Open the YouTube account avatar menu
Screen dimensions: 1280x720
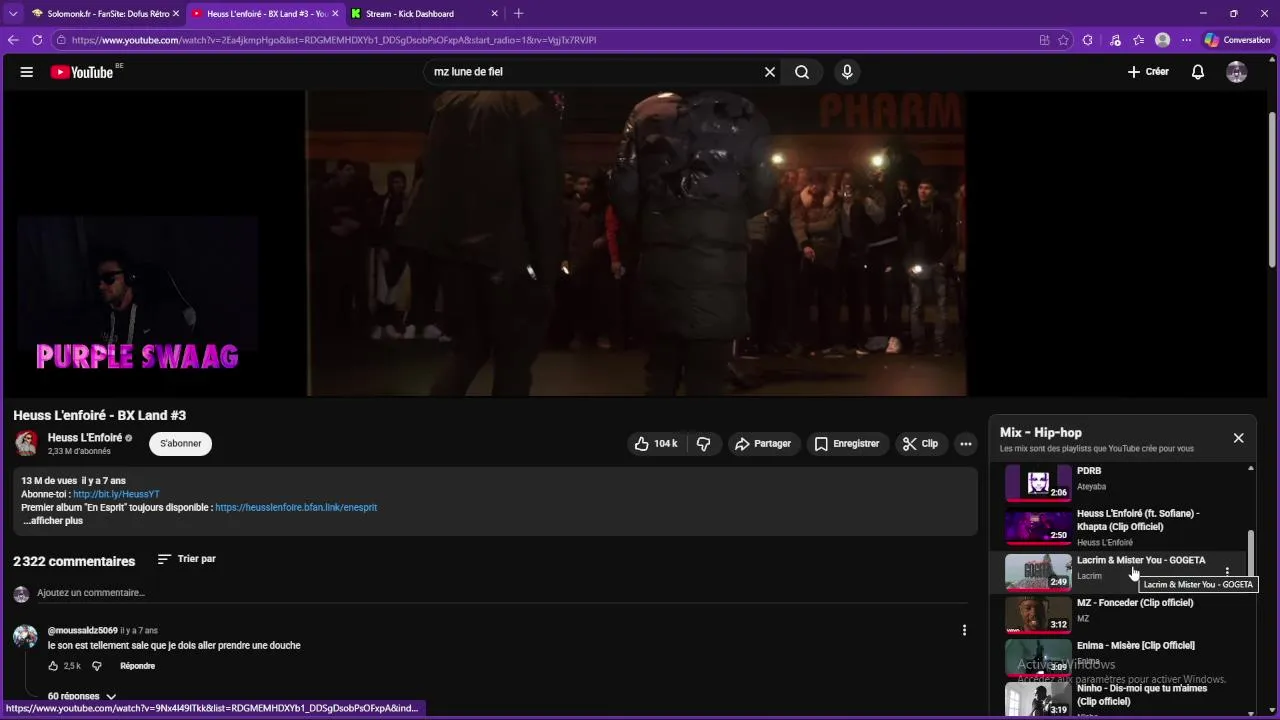click(x=1237, y=72)
